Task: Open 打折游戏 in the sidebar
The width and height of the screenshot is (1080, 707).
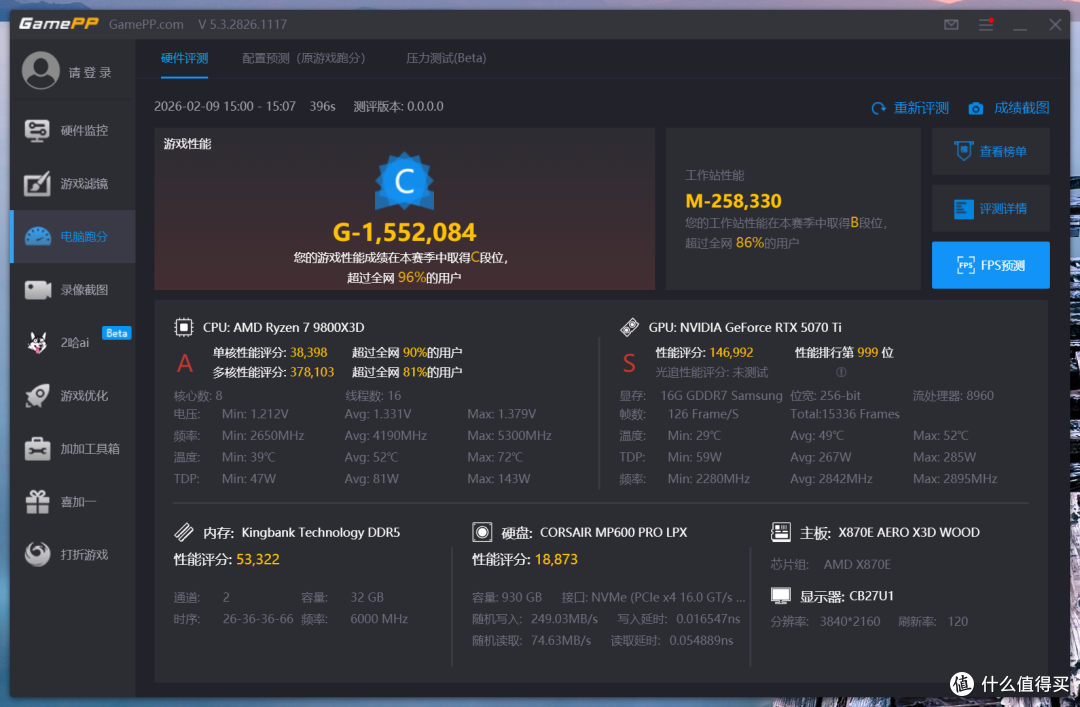Action: pyautogui.click(x=72, y=555)
